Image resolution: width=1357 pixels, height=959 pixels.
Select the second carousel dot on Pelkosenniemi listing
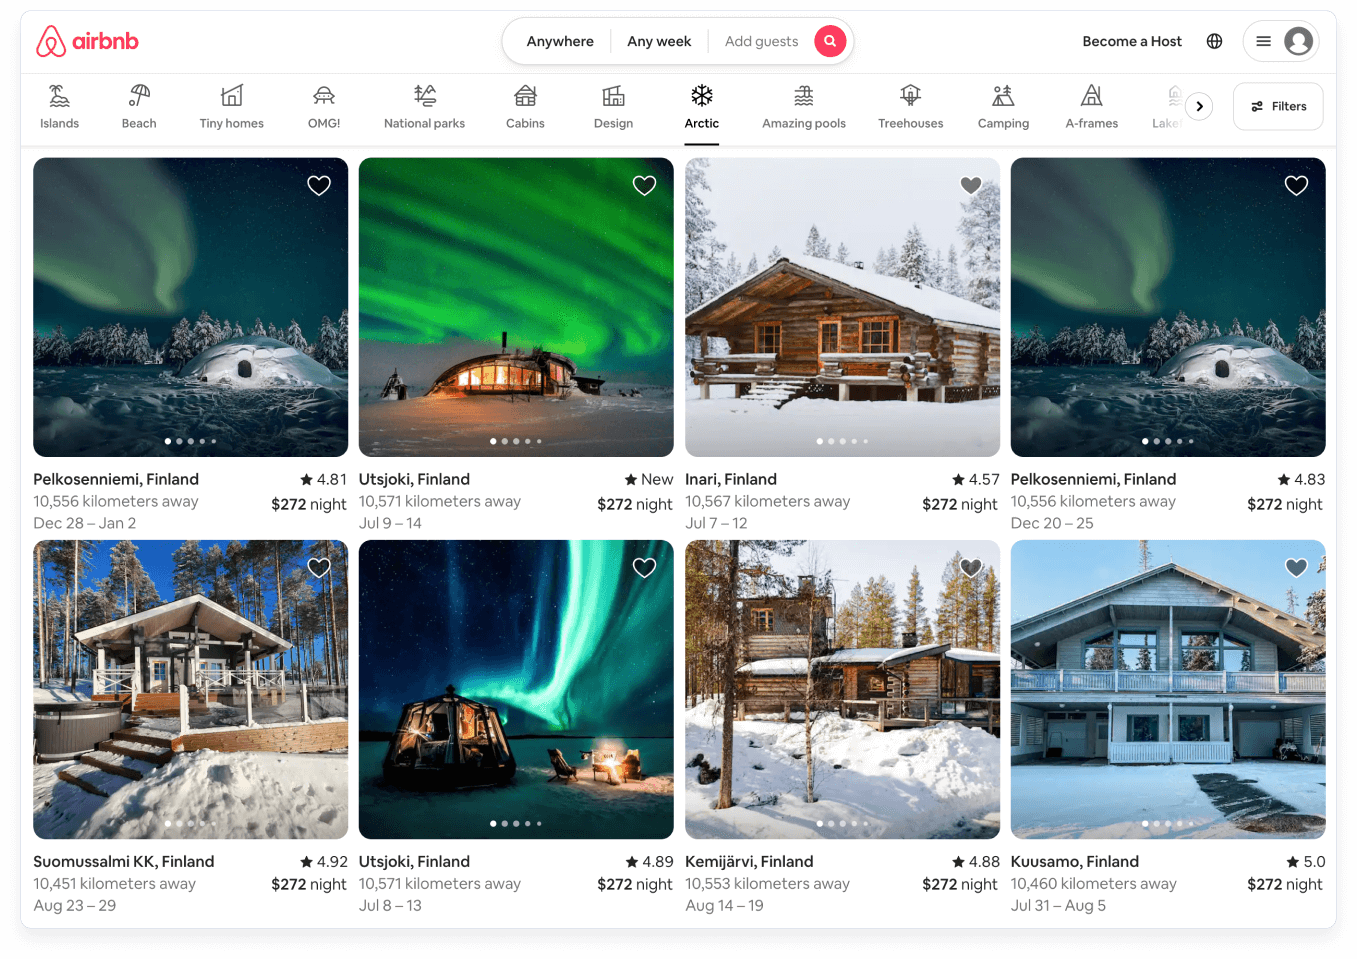[179, 440]
